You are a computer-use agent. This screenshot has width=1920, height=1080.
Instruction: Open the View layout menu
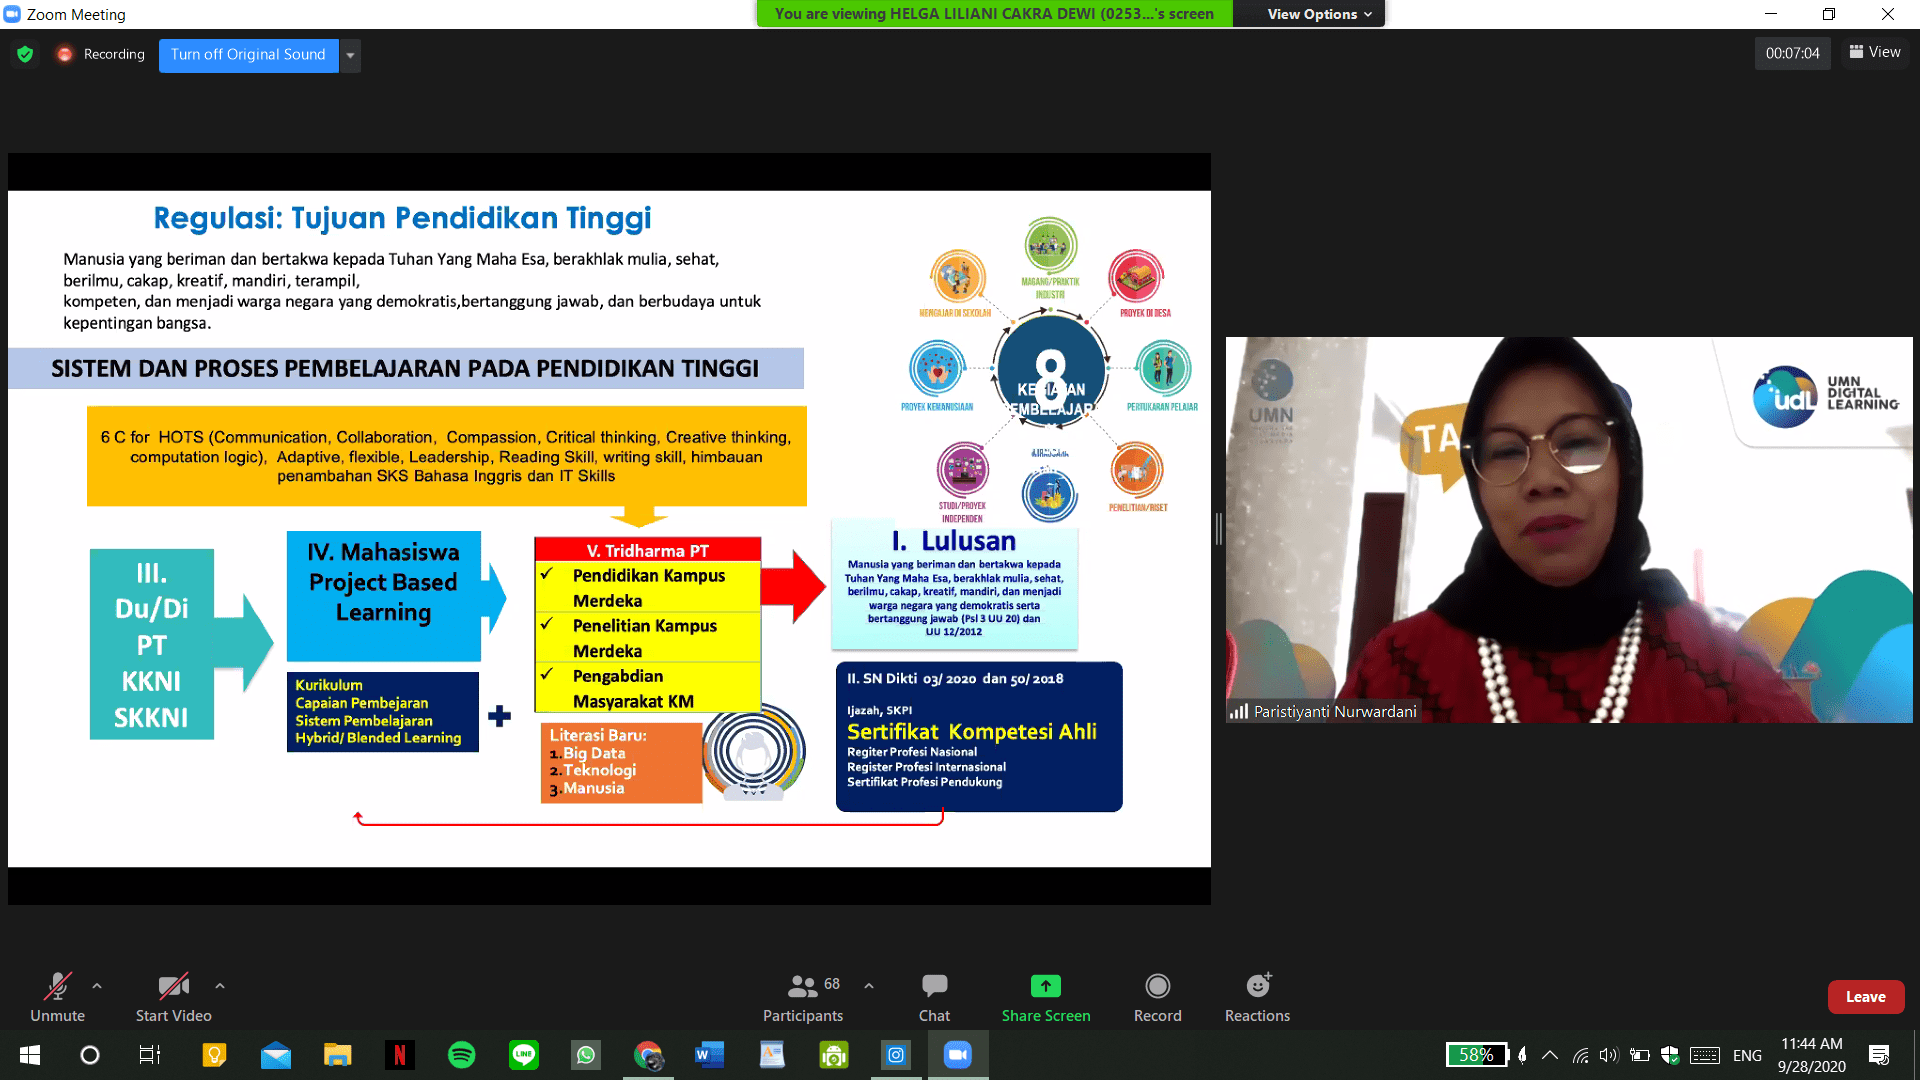pos(1875,52)
